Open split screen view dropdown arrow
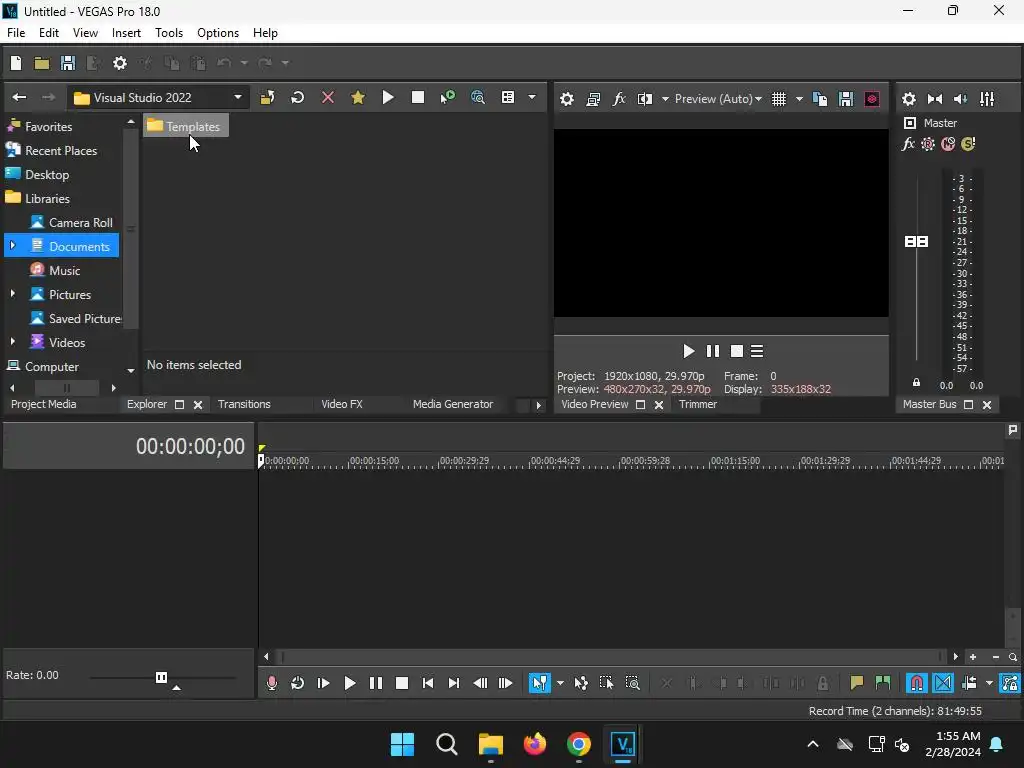 [665, 99]
